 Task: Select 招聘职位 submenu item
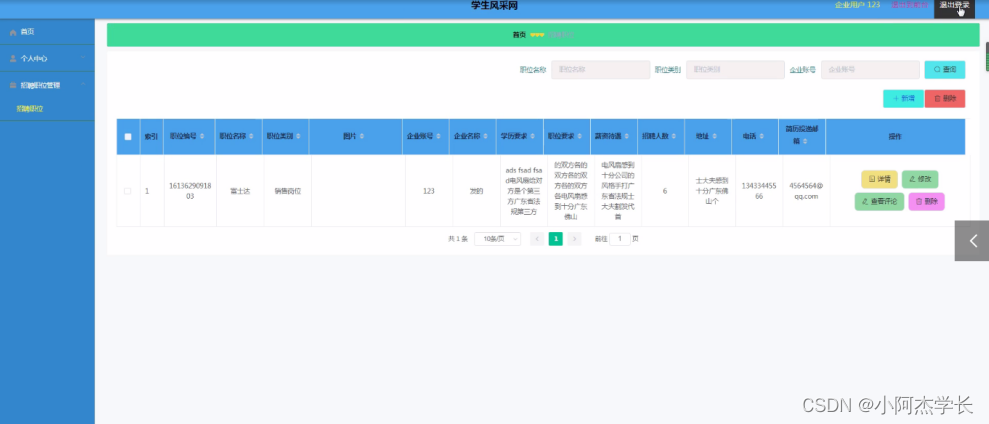click(x=30, y=109)
